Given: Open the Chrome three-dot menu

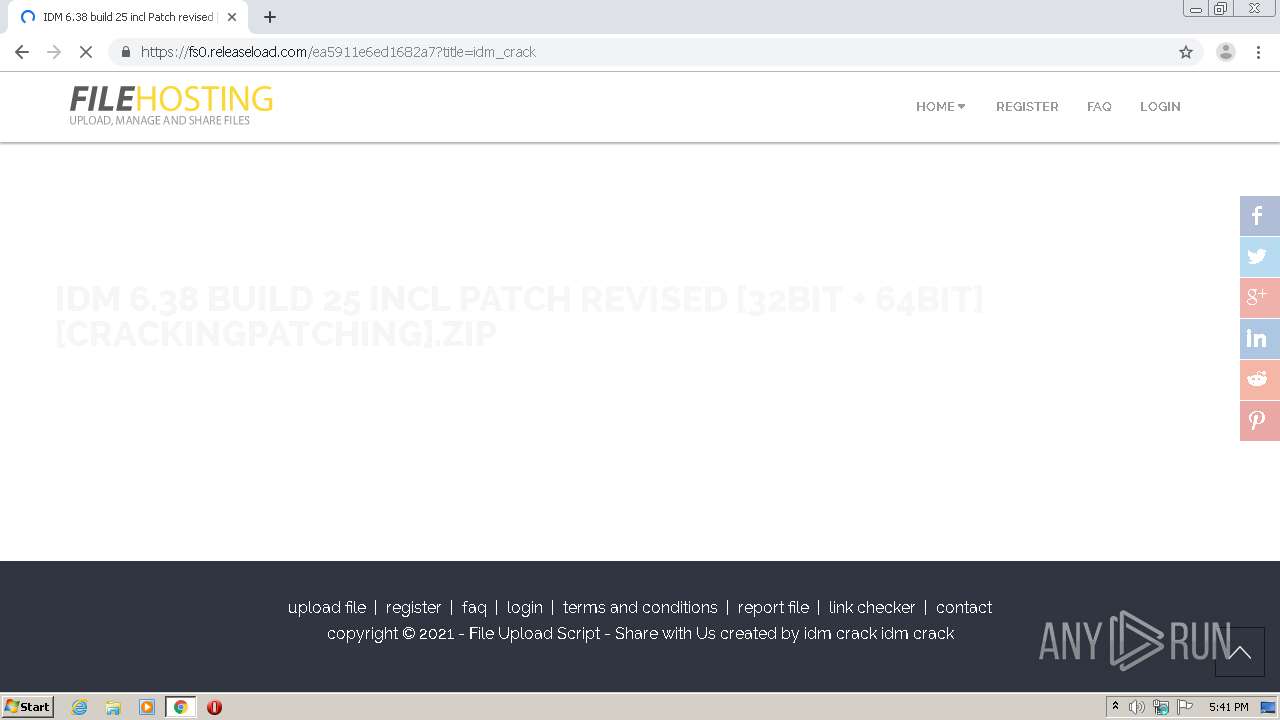Looking at the screenshot, I should [1259, 52].
